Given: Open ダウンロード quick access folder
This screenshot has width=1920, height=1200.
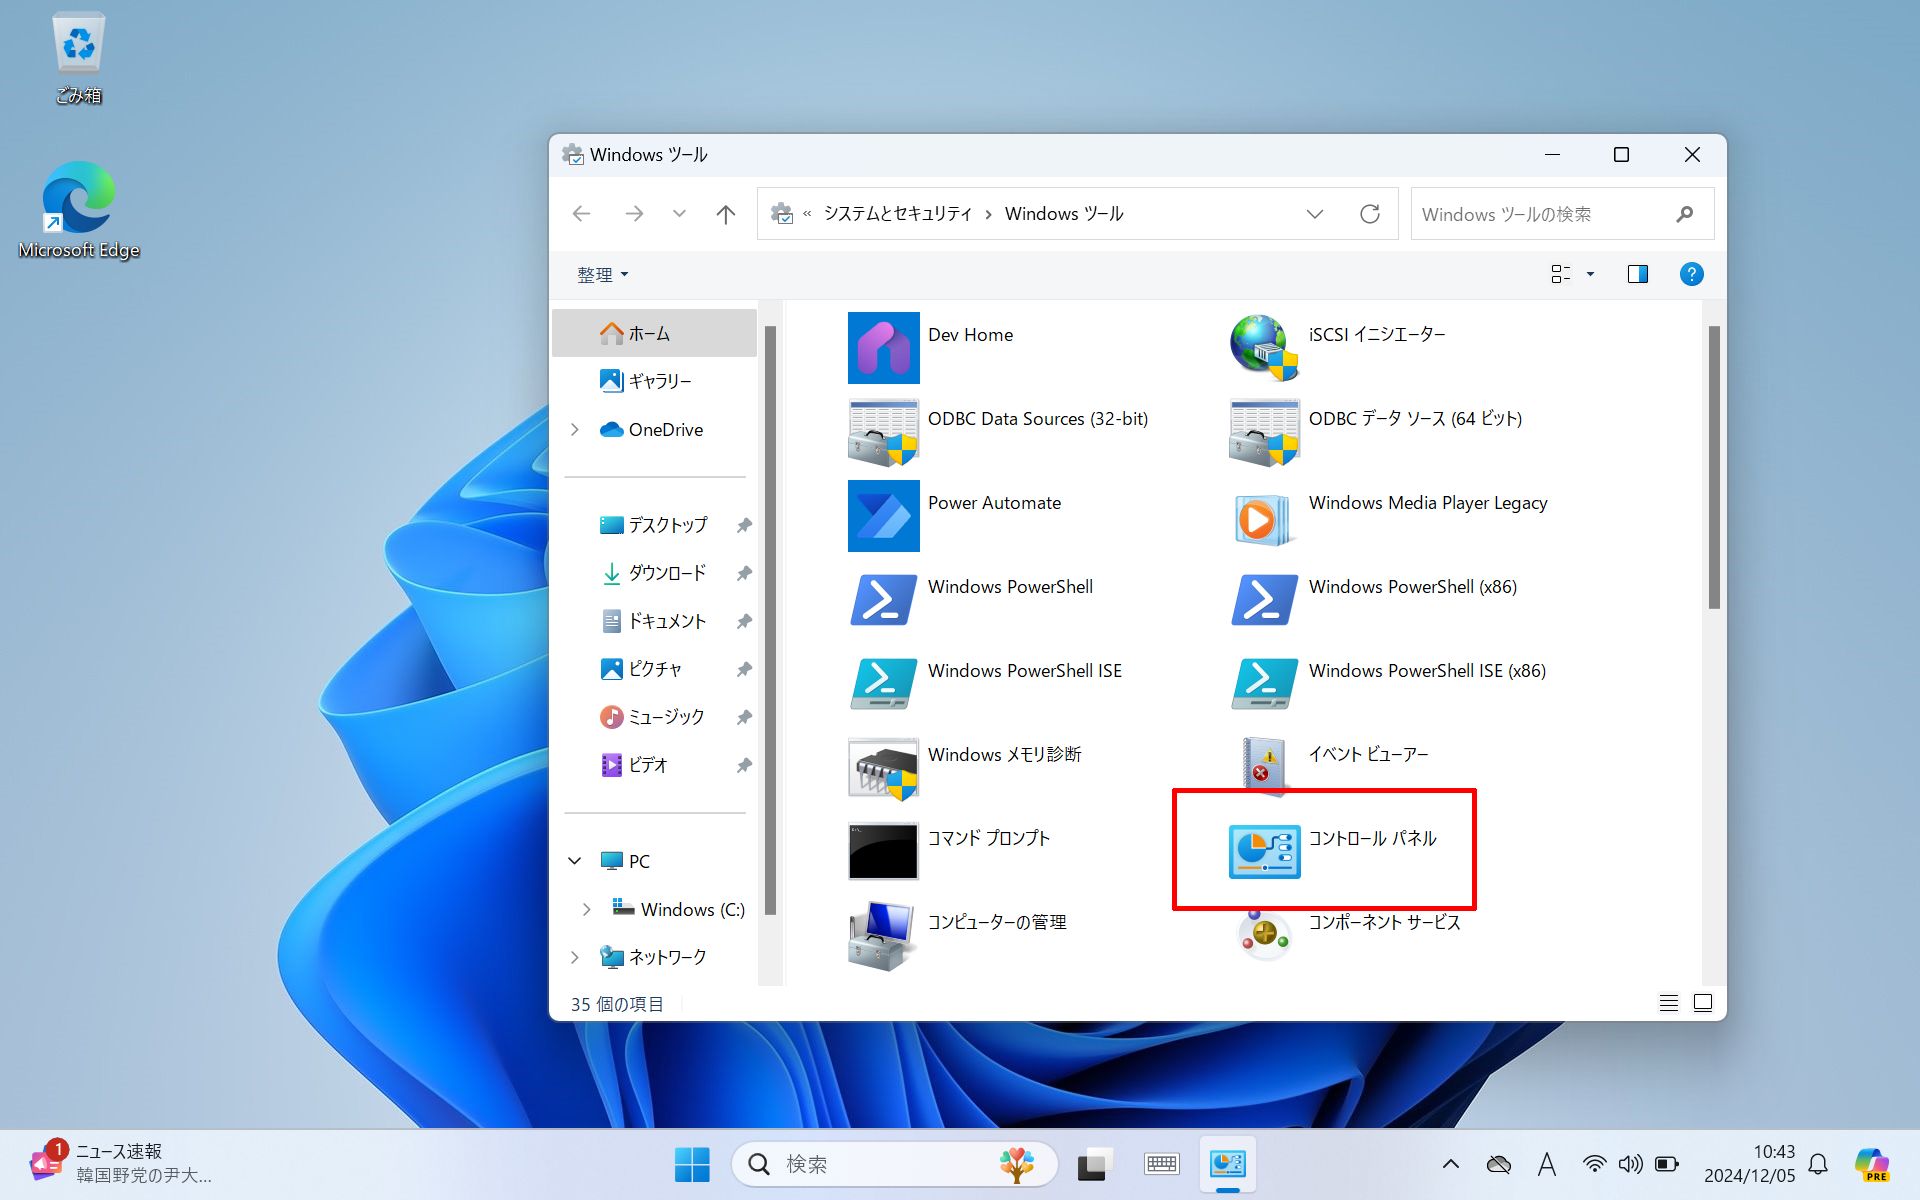Looking at the screenshot, I should (x=654, y=573).
